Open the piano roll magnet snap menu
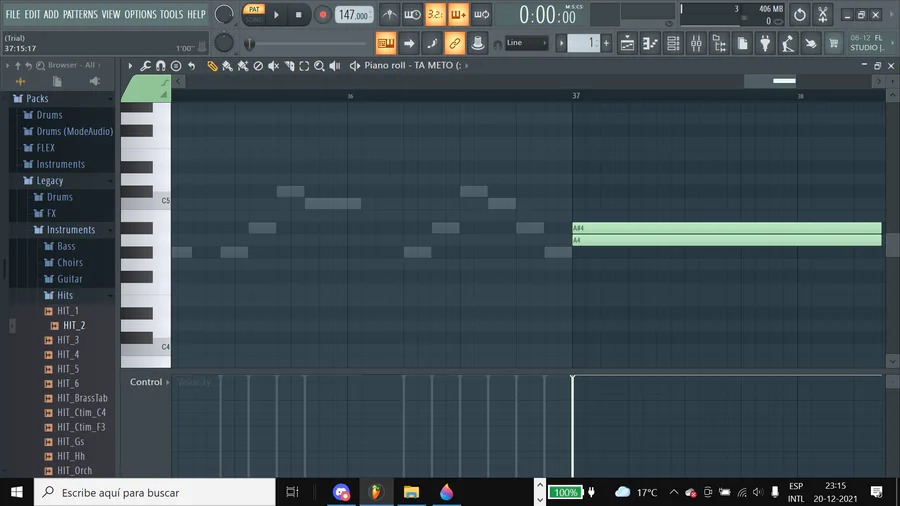 [x=161, y=66]
